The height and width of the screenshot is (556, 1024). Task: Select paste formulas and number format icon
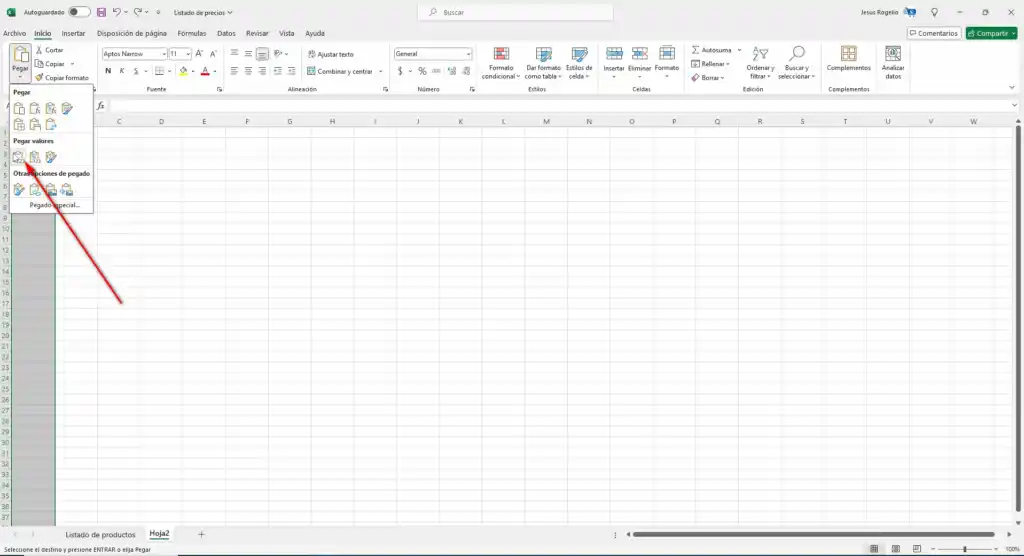[51, 108]
